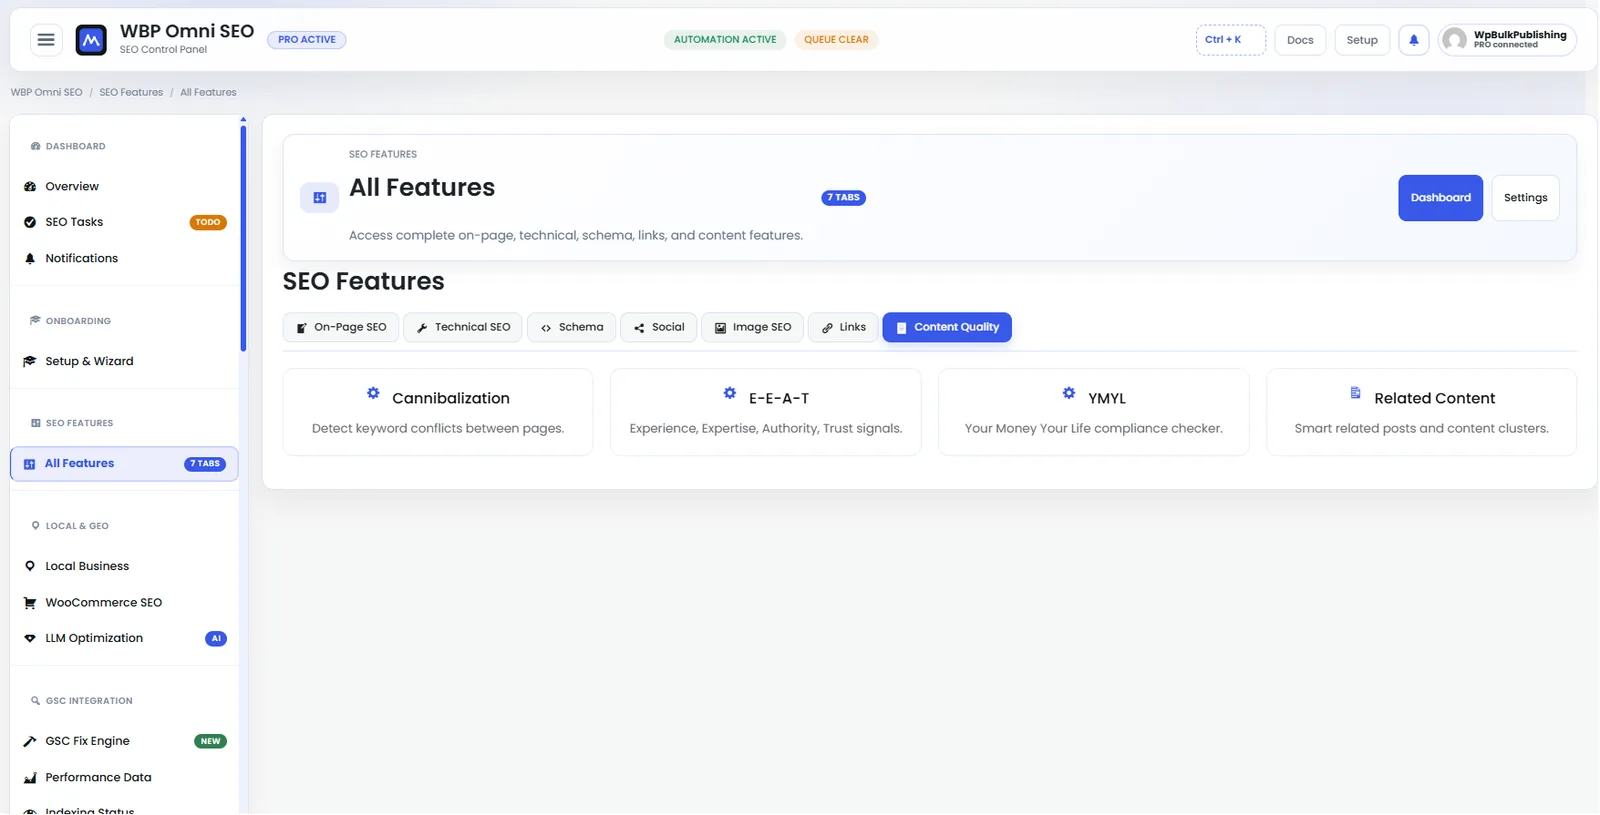Click the Local Business pin icon
Viewport: 1600px width, 815px height.
(30, 566)
